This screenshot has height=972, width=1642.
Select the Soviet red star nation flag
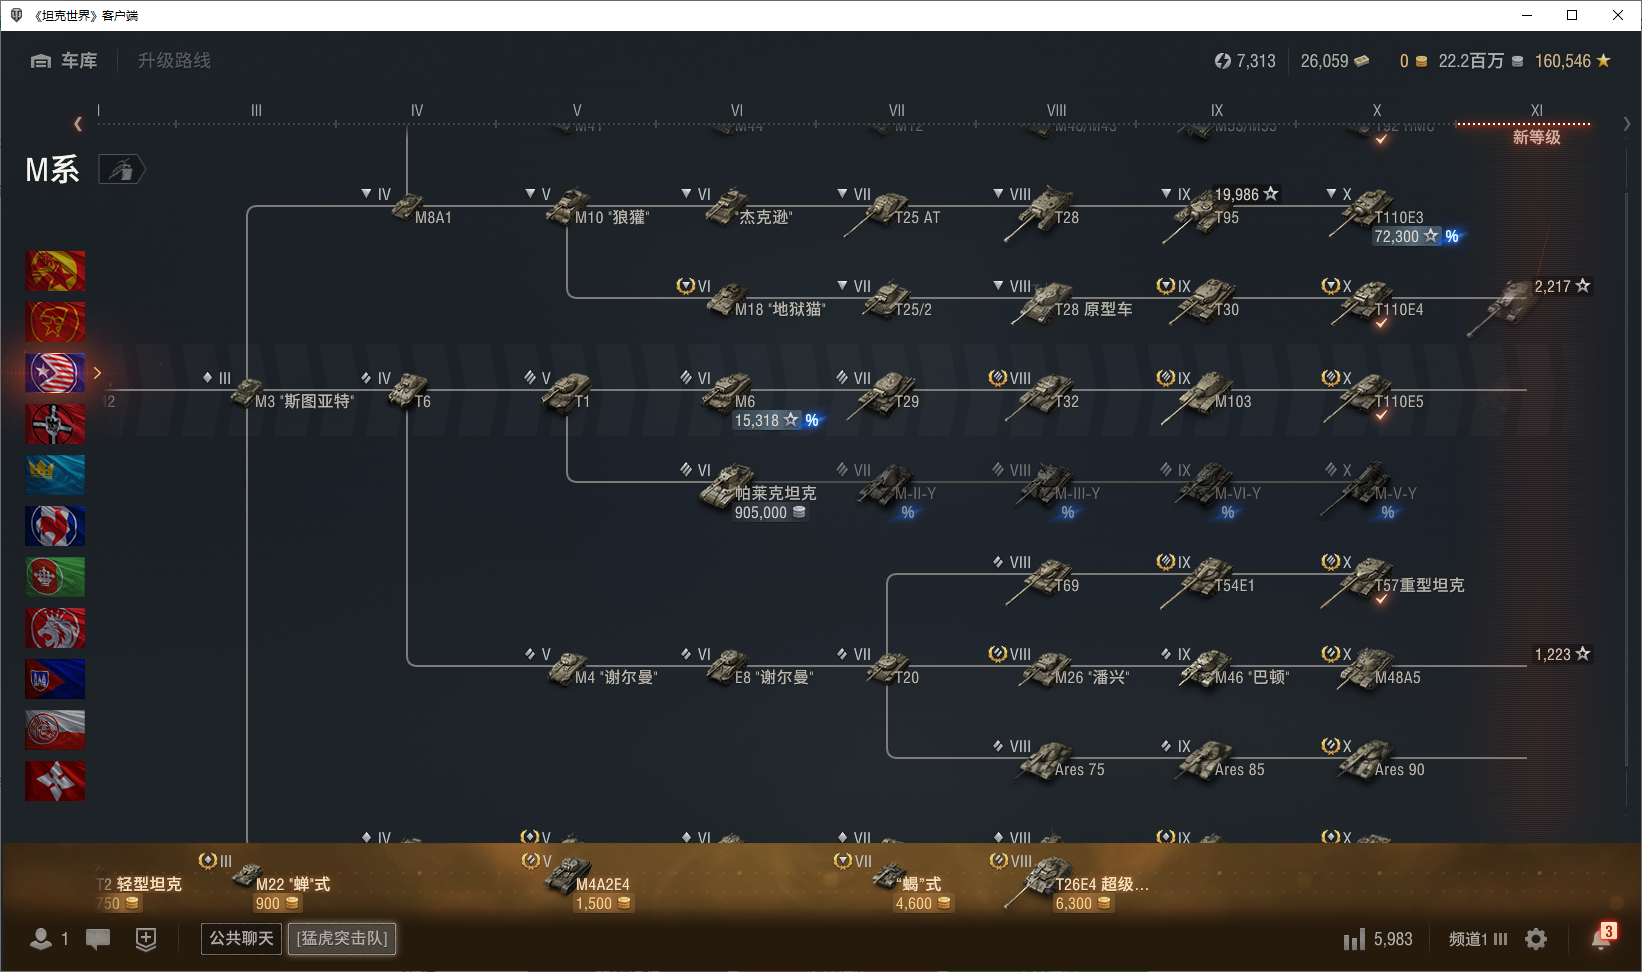(55, 322)
